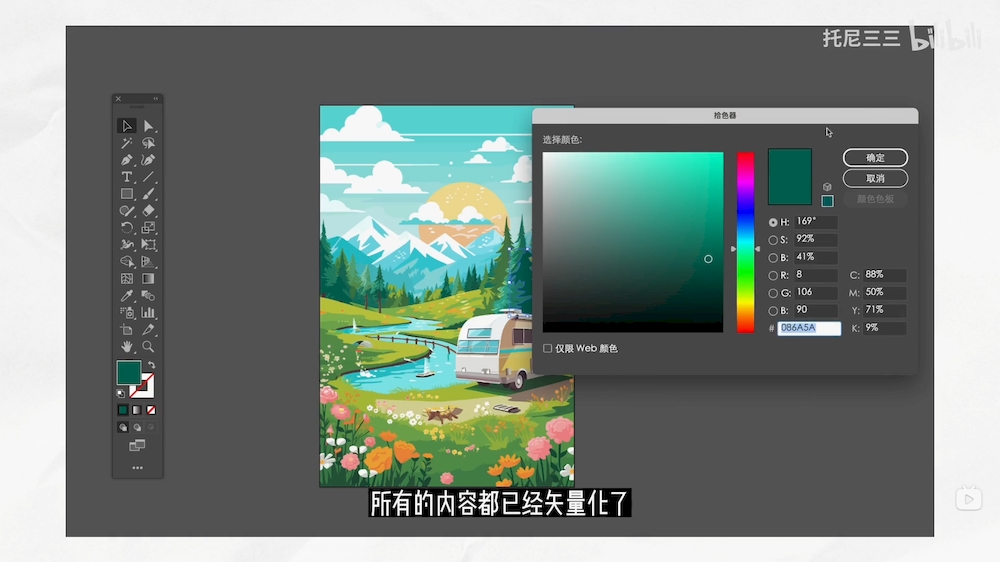Select the Hand tool
This screenshot has height=562, width=1000.
click(127, 347)
